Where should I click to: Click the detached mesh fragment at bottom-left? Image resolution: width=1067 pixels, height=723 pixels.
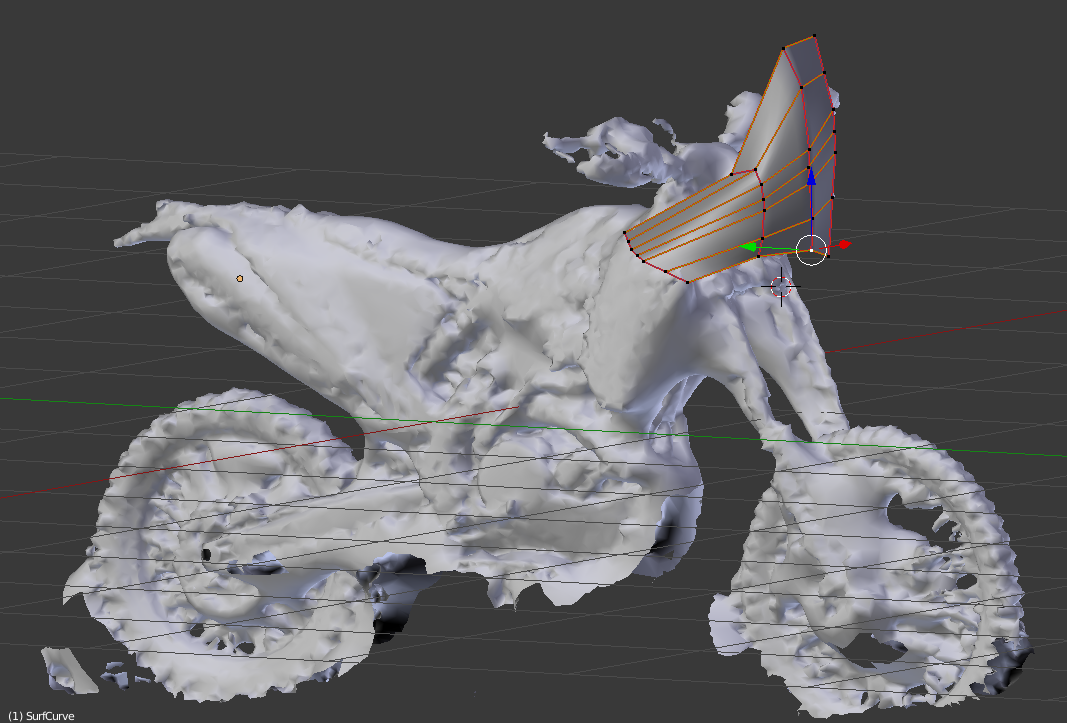(x=70, y=668)
